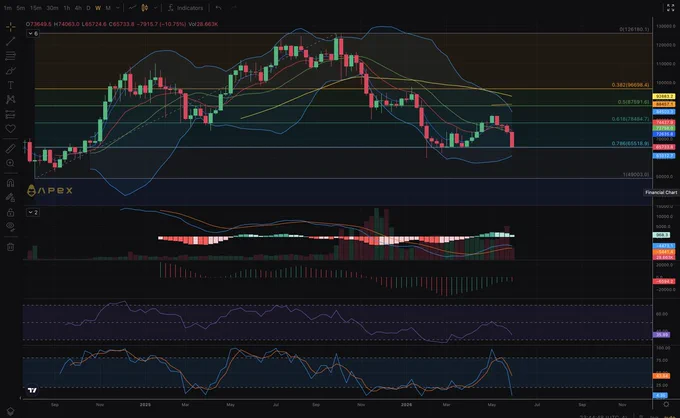This screenshot has width=680, height=418.
Task: Click the 0.382(96698.4) Fibonacci level label
Action: coord(630,85)
